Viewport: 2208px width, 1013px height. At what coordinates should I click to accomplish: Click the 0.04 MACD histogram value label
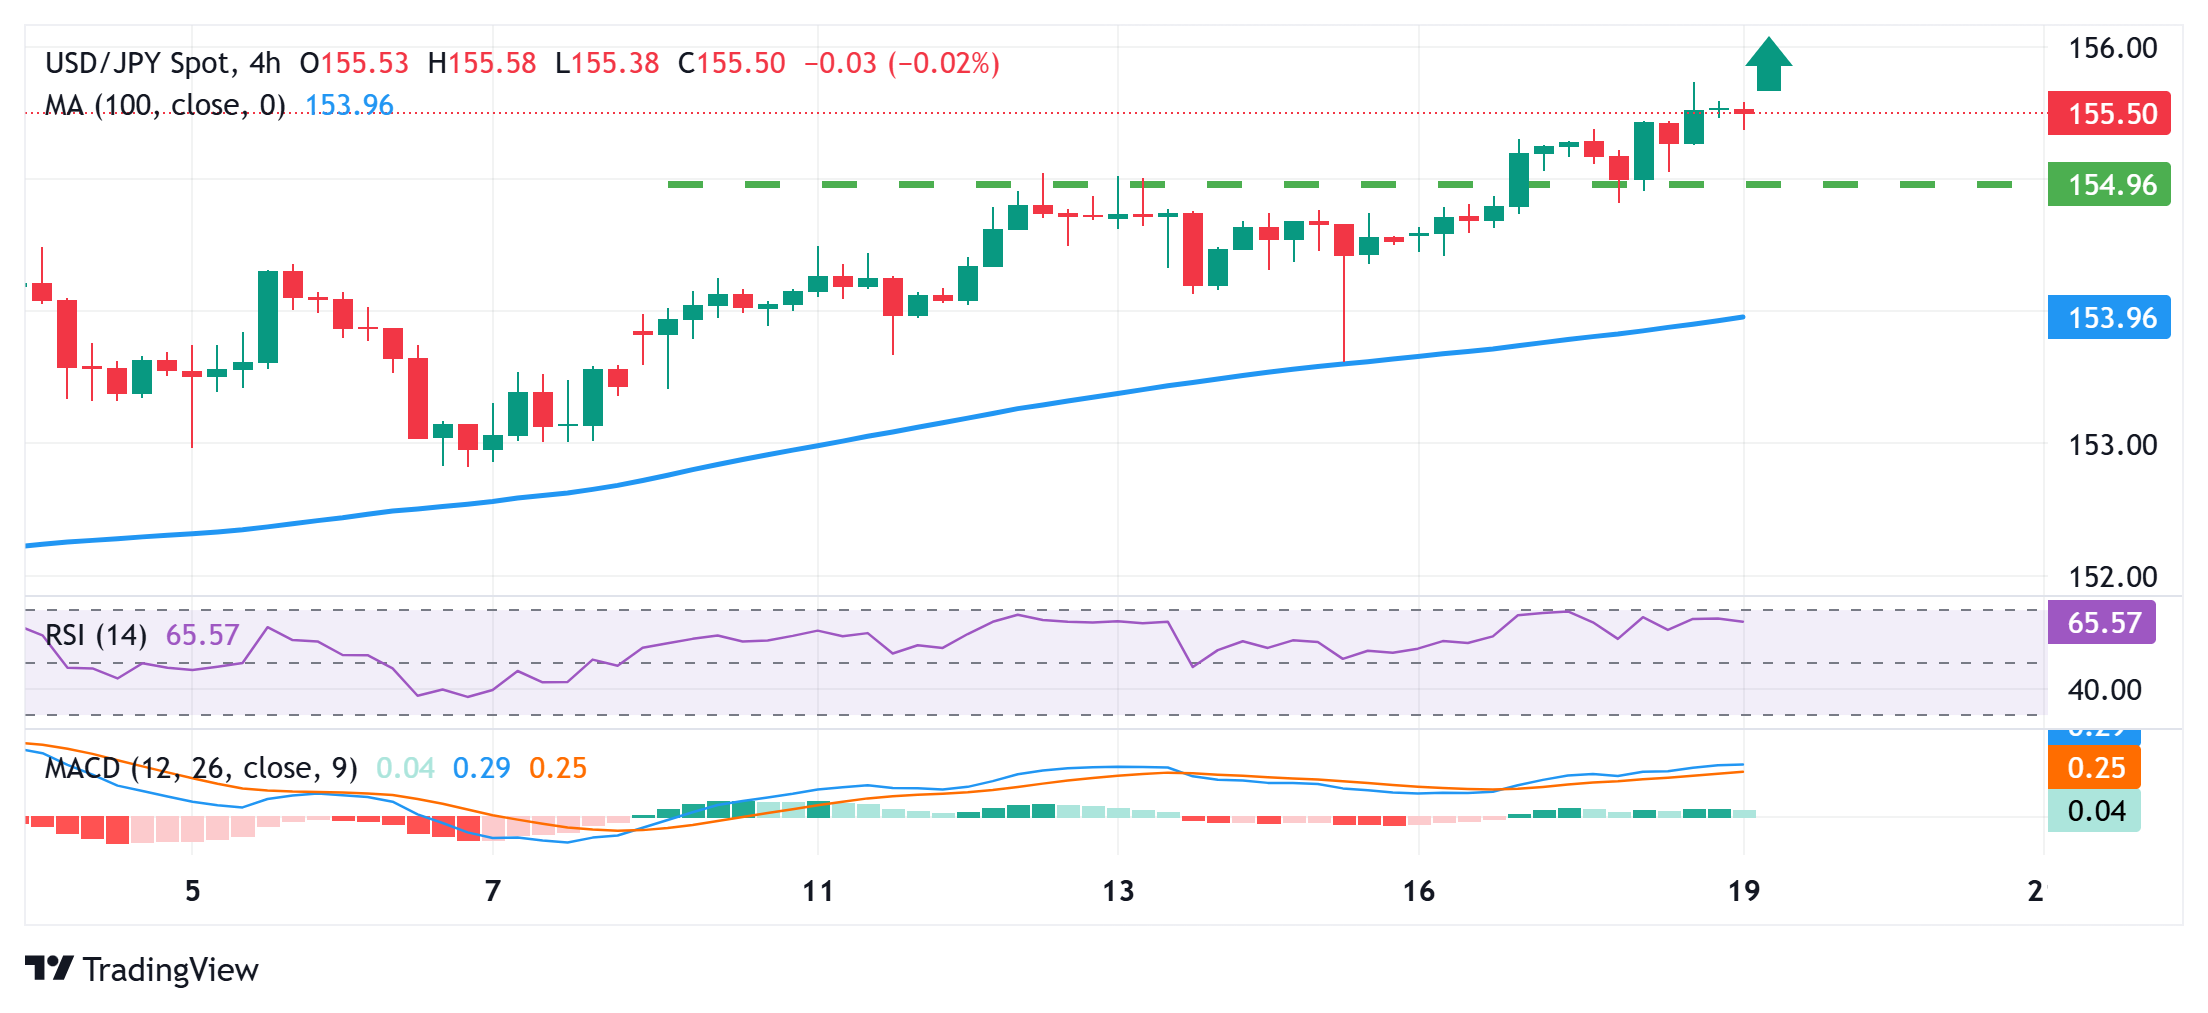[2095, 811]
